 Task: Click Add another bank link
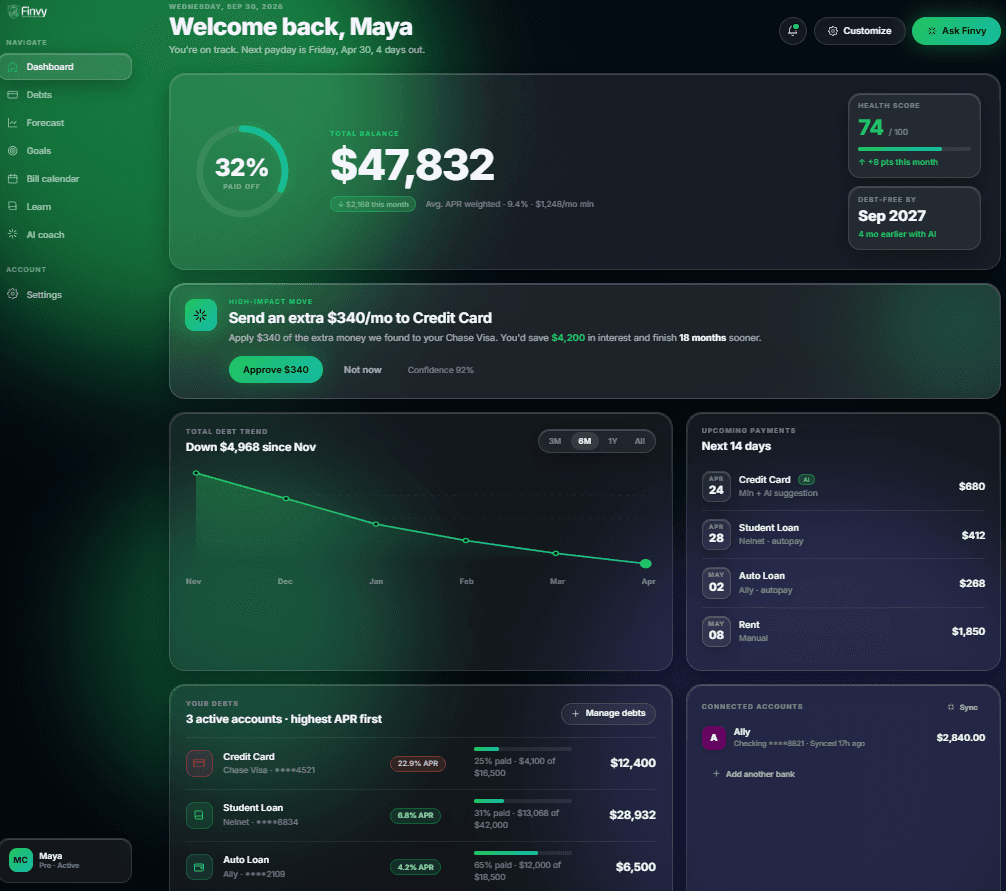pos(753,774)
